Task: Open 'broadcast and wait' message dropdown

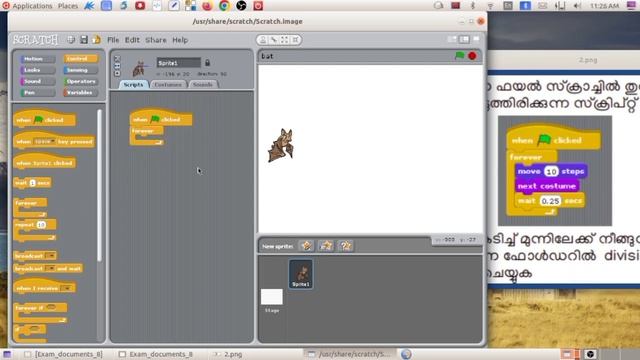Action: tap(51, 269)
